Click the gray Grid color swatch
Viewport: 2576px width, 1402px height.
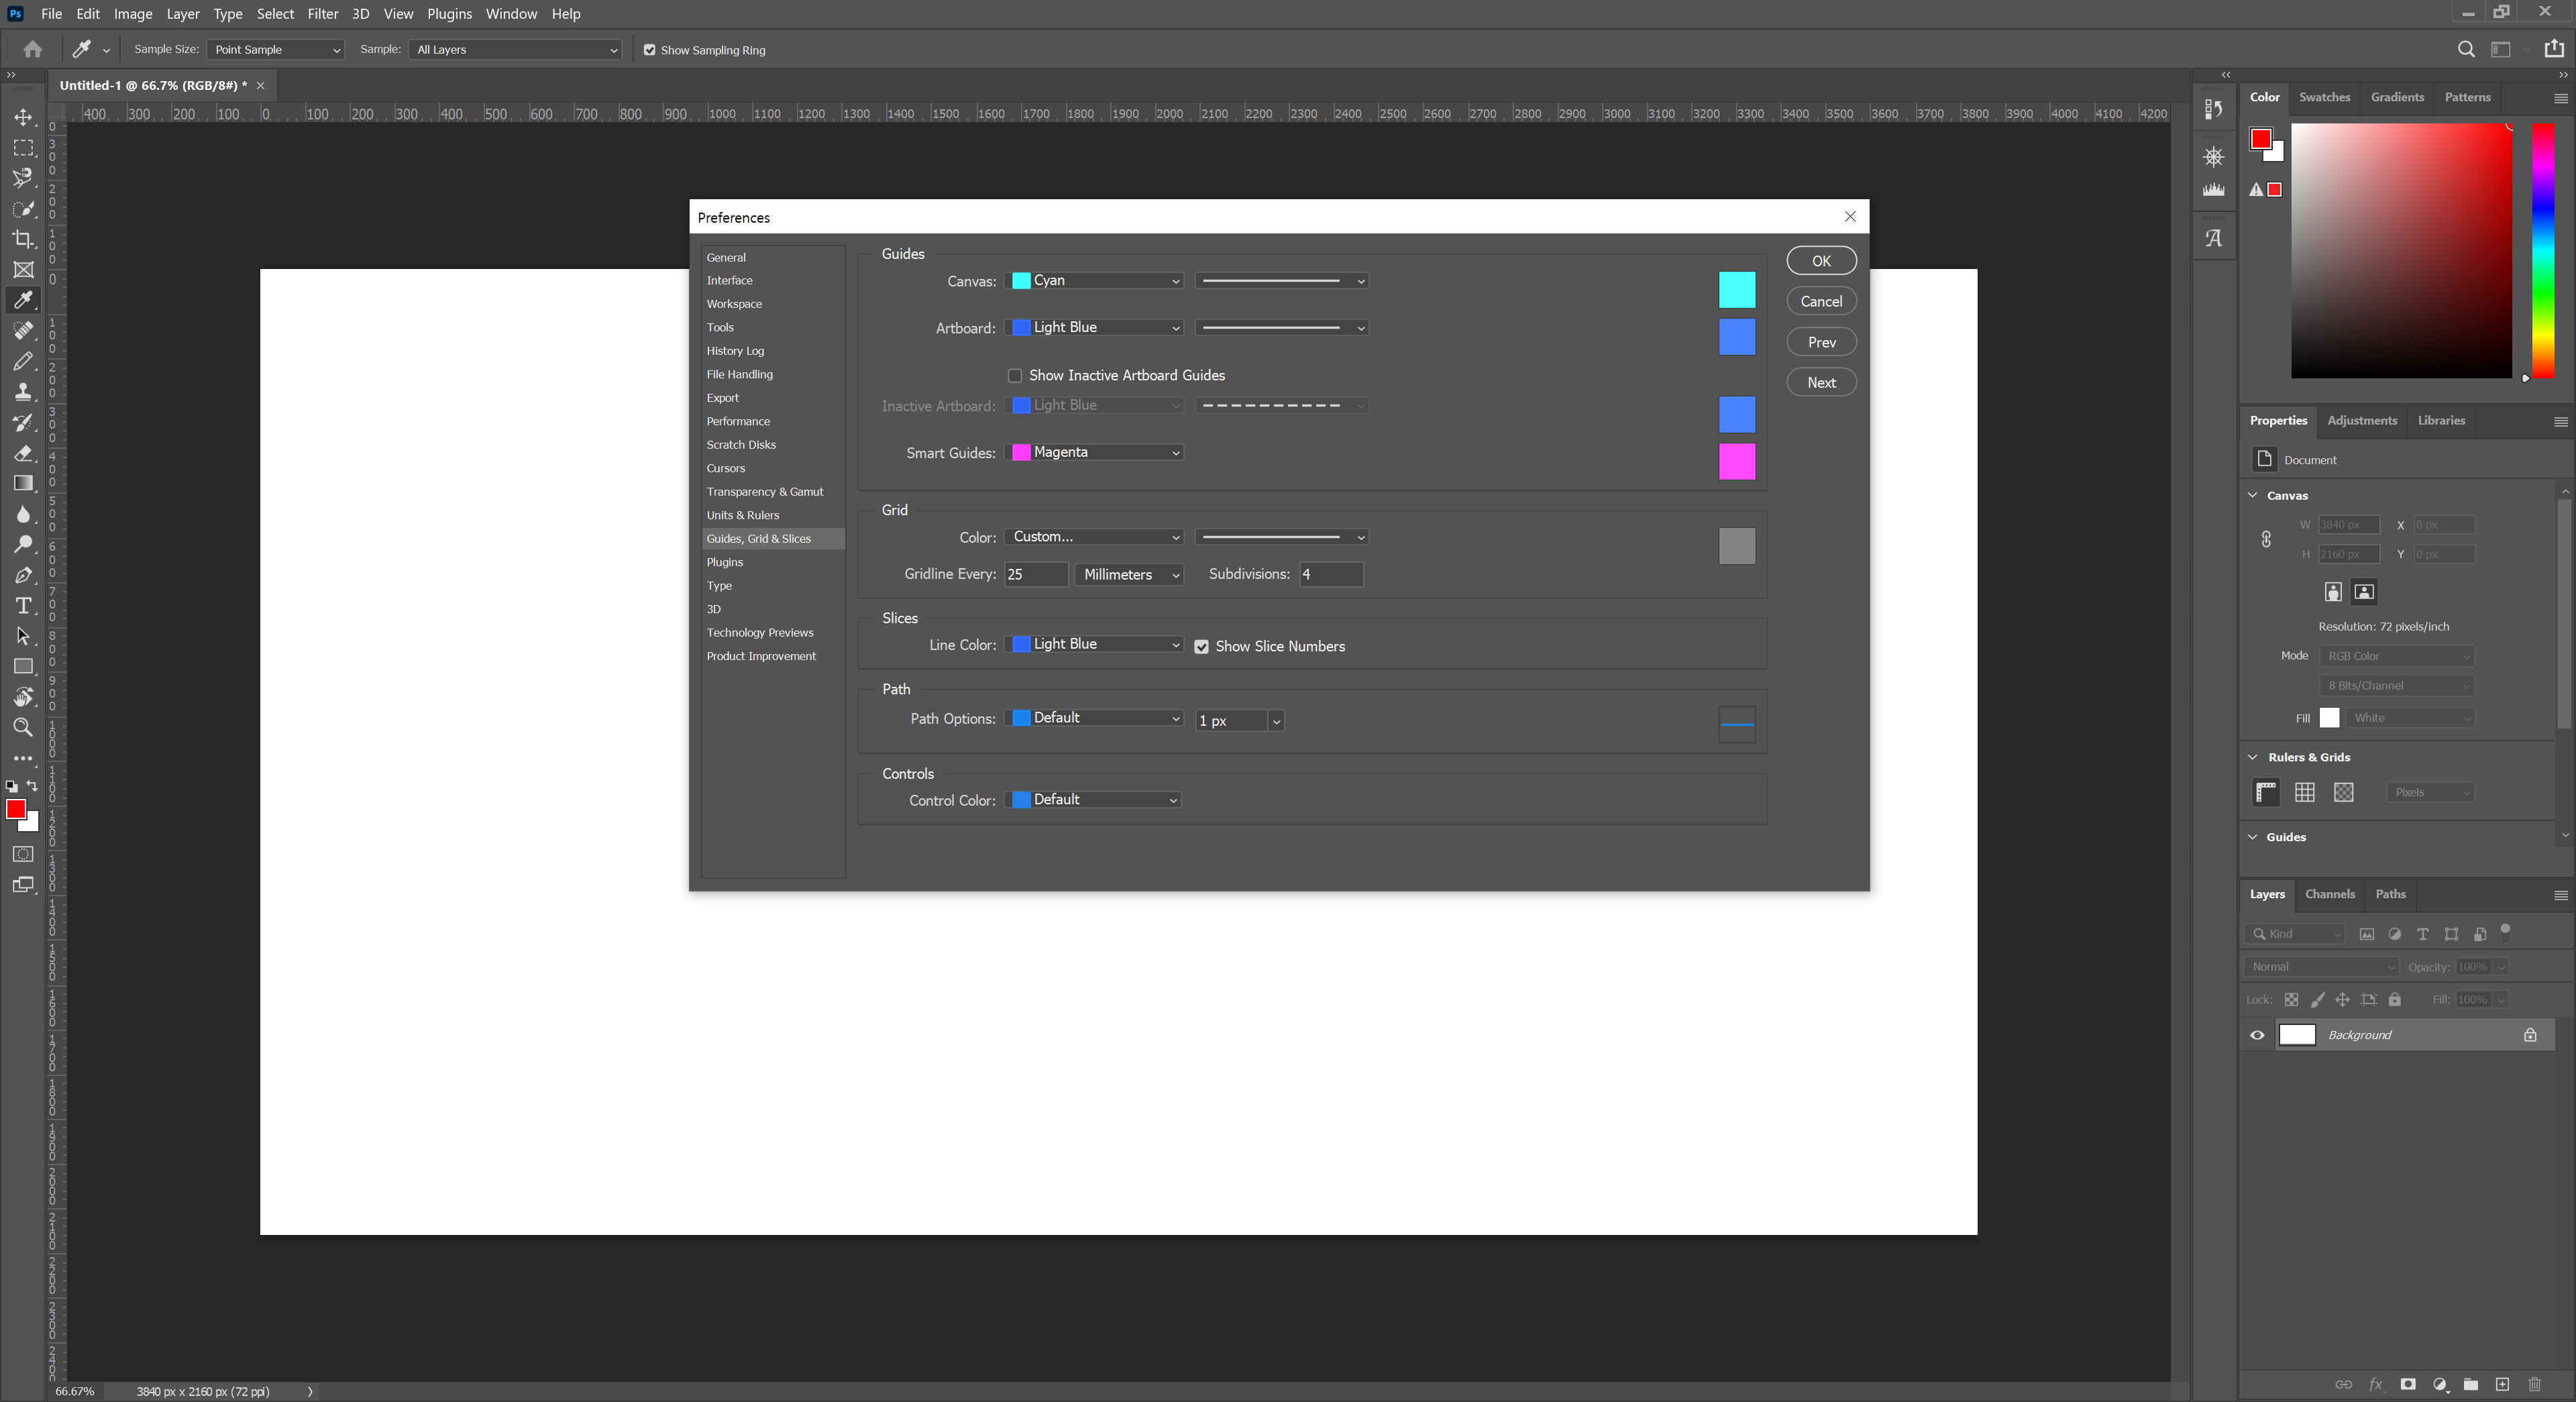[x=1737, y=546]
